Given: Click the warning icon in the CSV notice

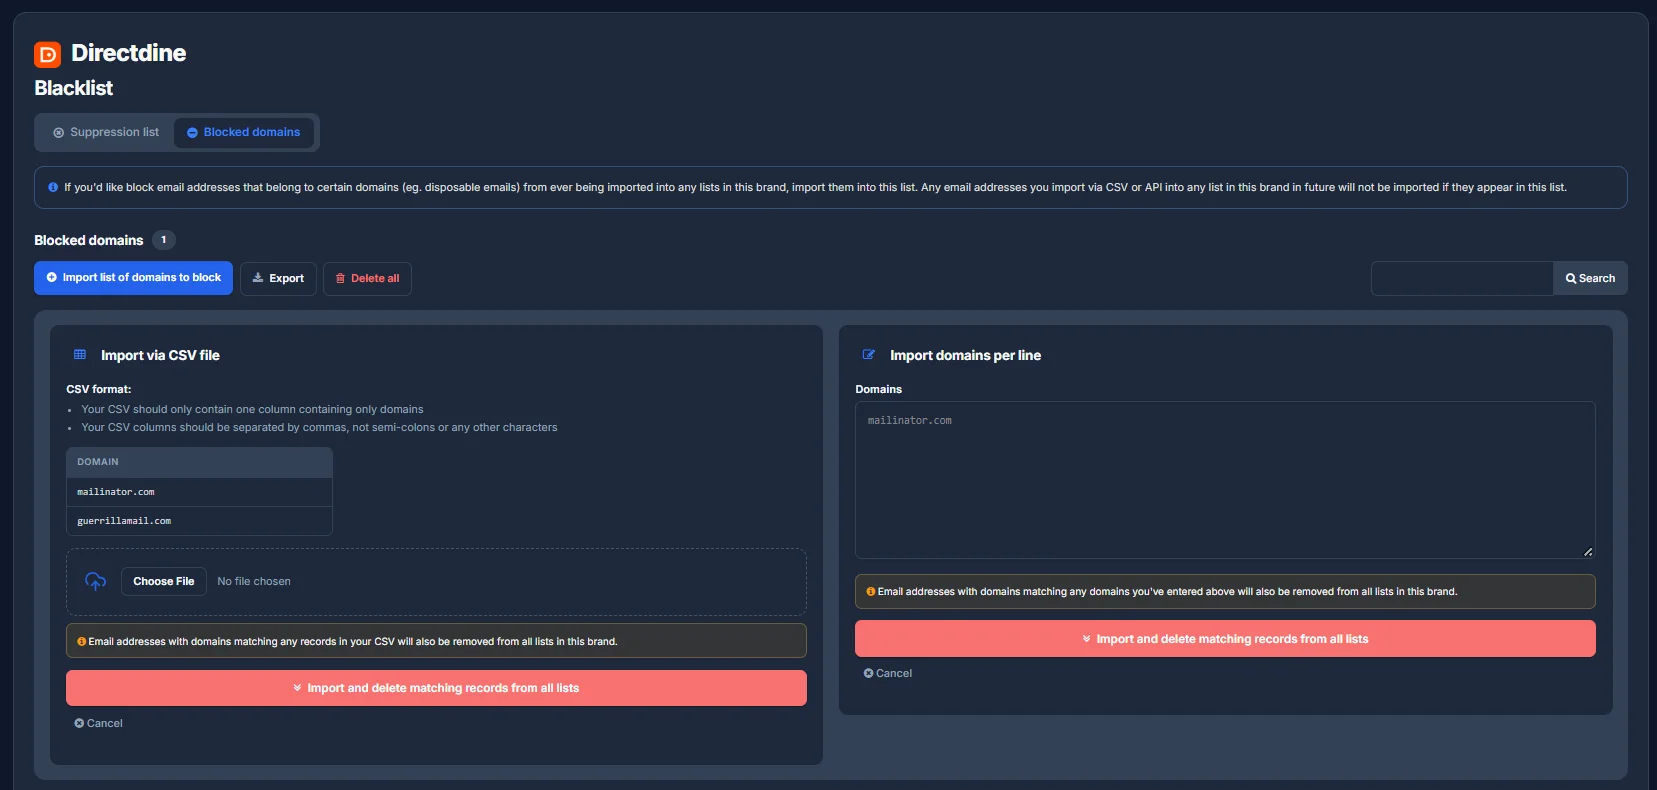Looking at the screenshot, I should pos(82,641).
